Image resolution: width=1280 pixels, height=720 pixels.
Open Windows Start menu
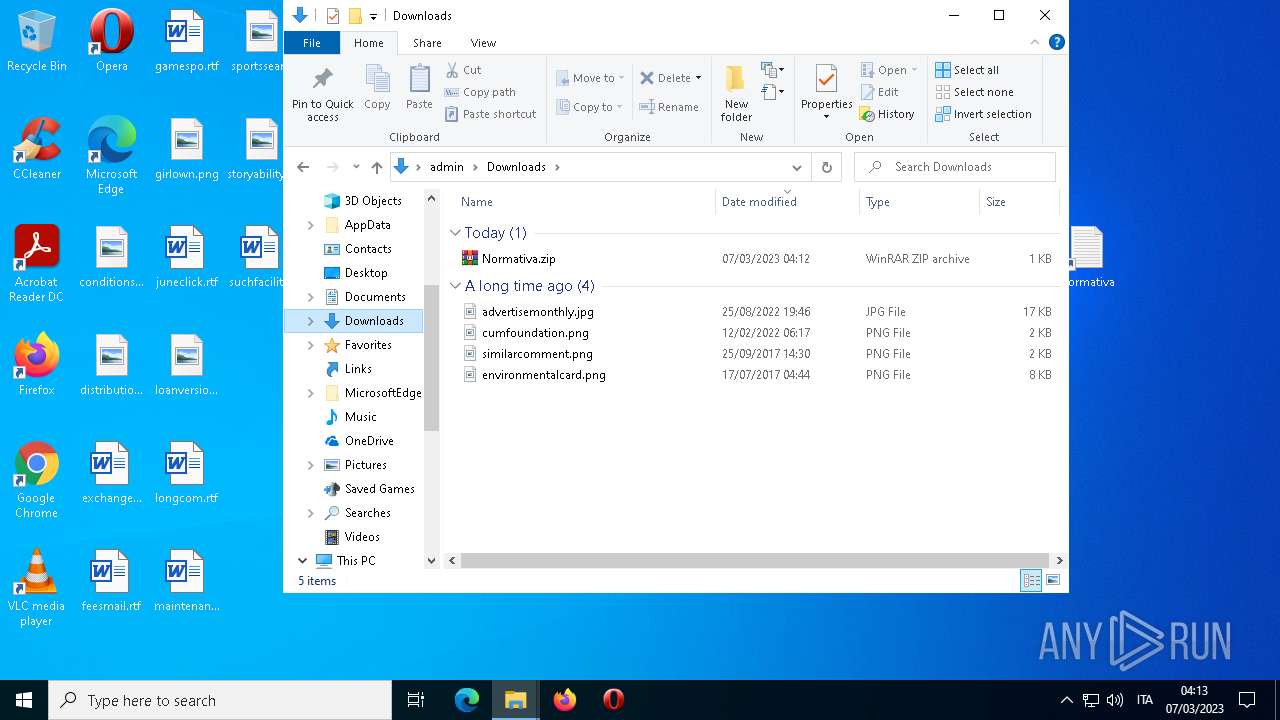pyautogui.click(x=24, y=700)
